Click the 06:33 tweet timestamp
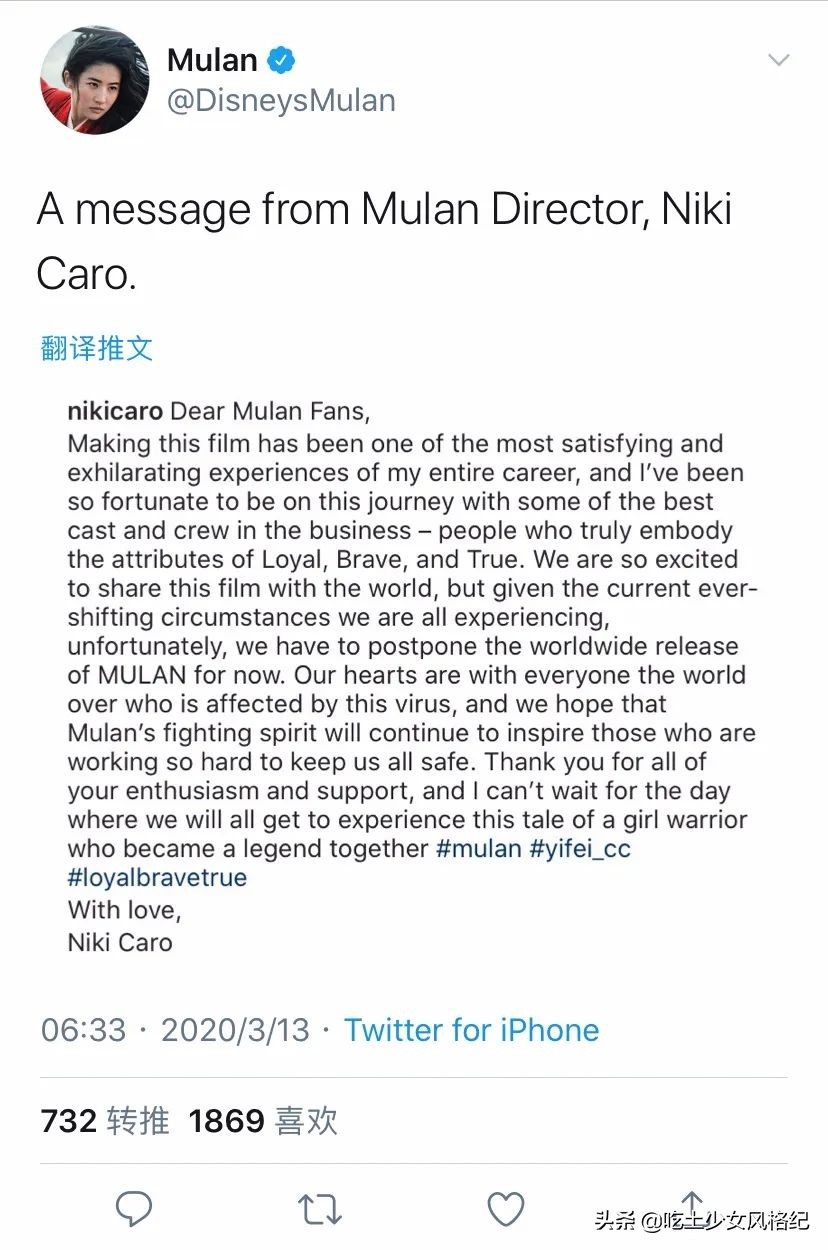The width and height of the screenshot is (828, 1250). 84,1030
